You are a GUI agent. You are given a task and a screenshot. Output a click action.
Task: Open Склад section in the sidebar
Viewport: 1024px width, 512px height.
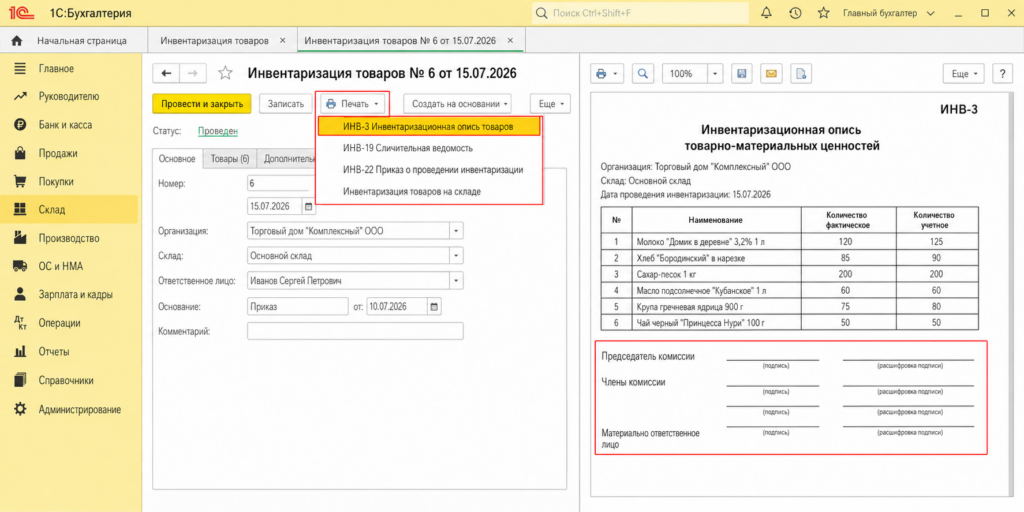tap(69, 210)
